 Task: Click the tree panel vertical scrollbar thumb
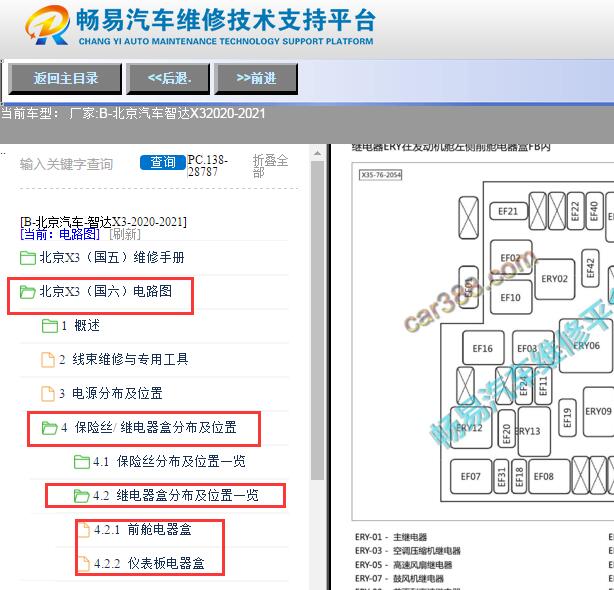318,320
